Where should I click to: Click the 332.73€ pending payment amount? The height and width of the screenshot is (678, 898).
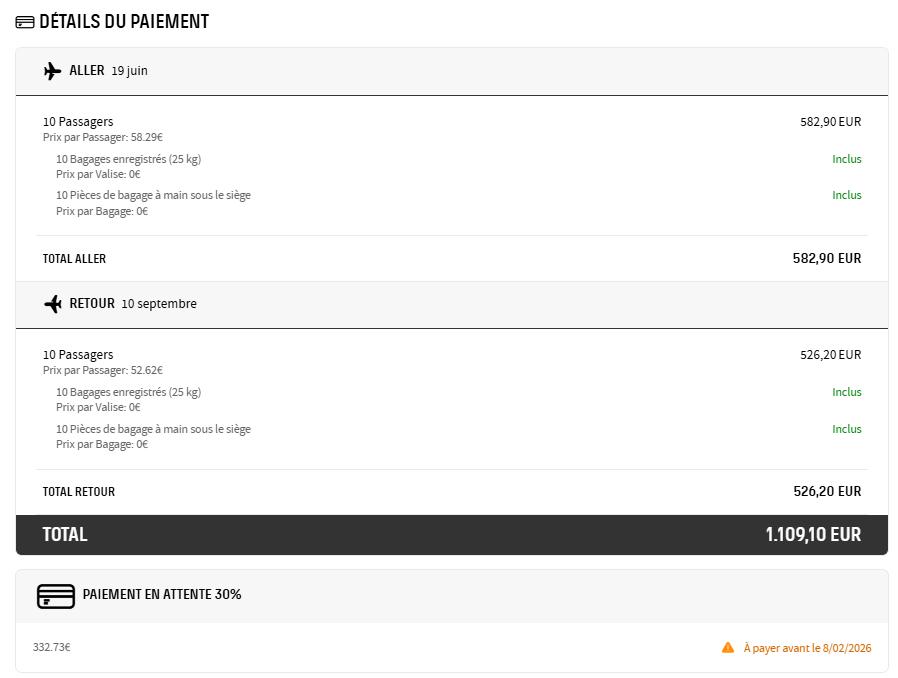51,647
